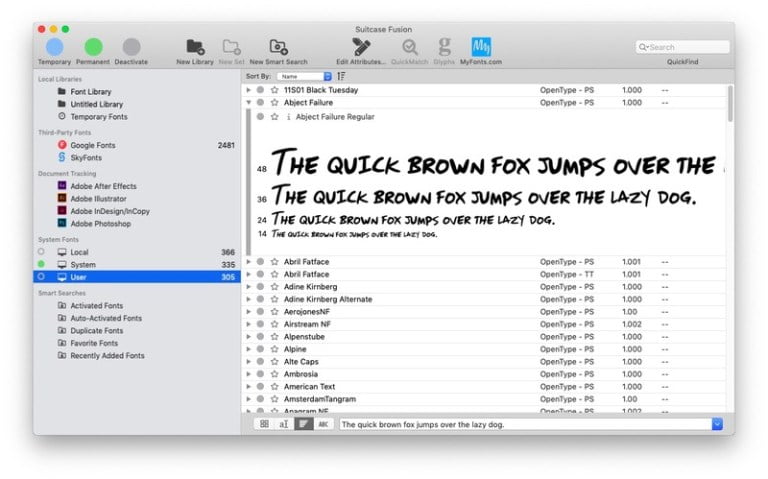The image size is (768, 479).
Task: Select Adobe Photoshop document tracking icon
Action: (62, 223)
